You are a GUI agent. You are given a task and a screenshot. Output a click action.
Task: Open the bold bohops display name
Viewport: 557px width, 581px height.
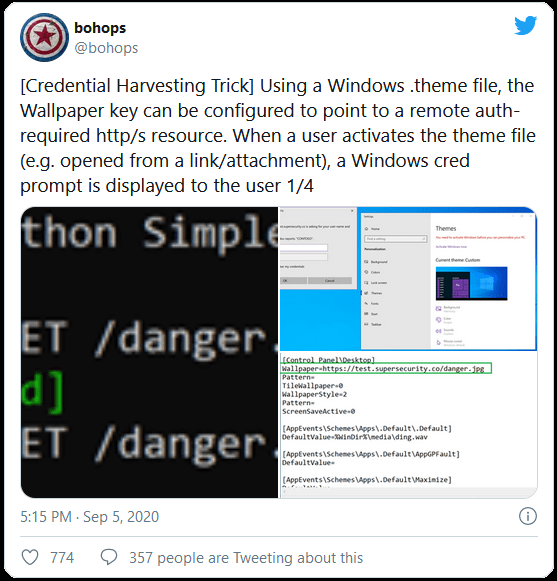coord(100,28)
